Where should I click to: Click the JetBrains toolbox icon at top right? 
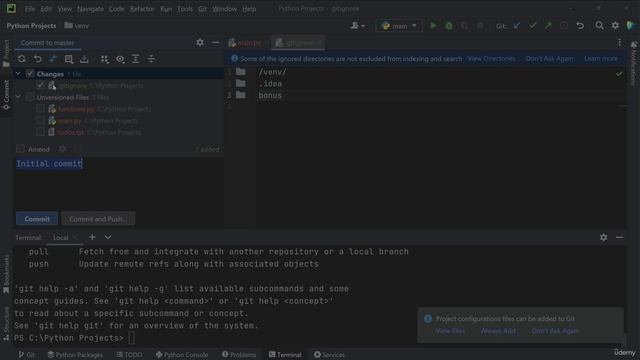pos(631,26)
